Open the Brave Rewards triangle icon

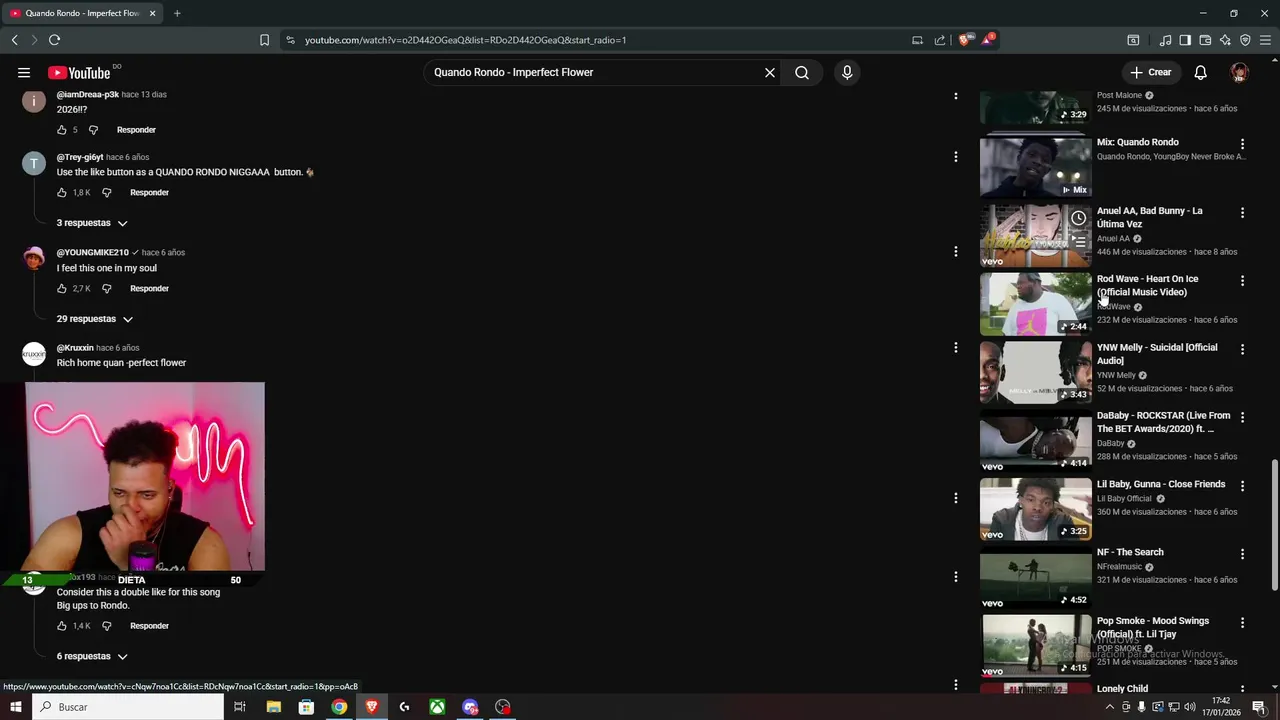[988, 40]
